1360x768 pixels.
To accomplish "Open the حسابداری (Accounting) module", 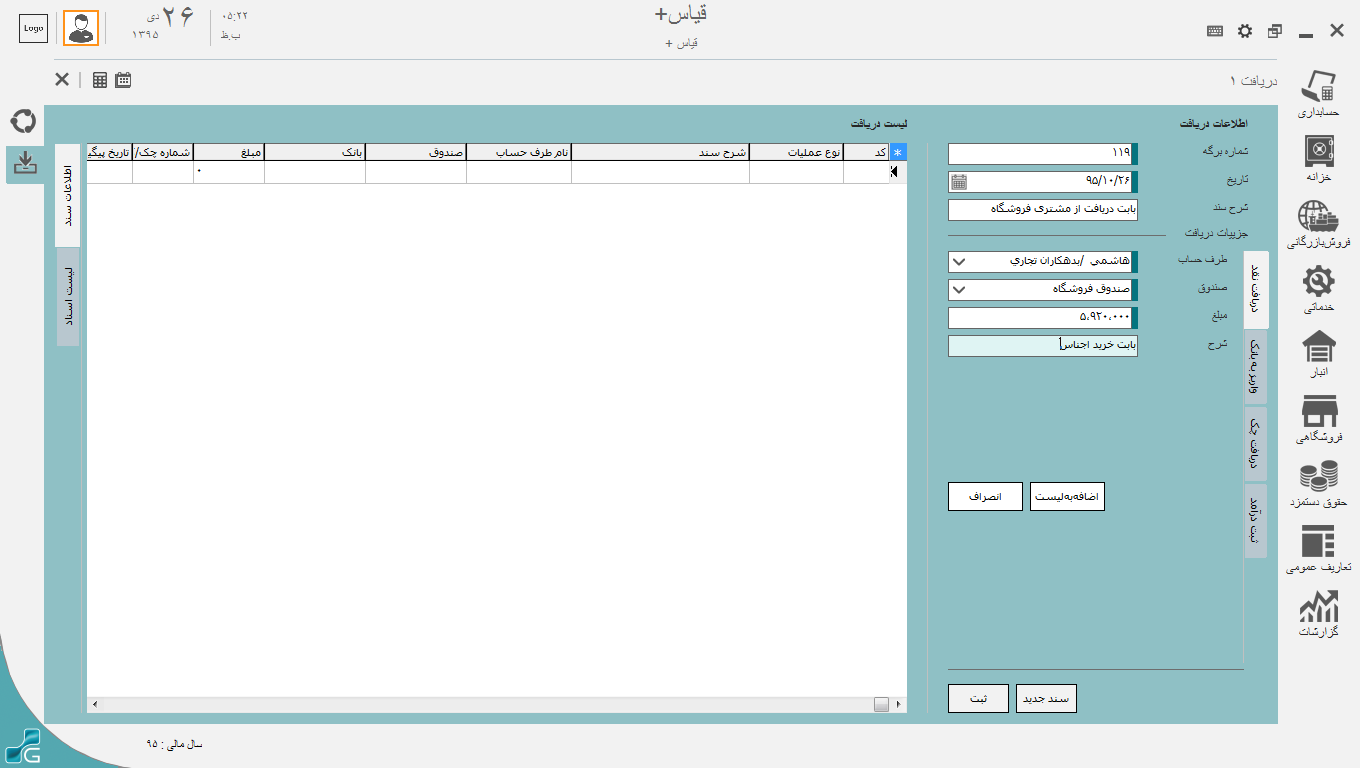I will [1318, 92].
